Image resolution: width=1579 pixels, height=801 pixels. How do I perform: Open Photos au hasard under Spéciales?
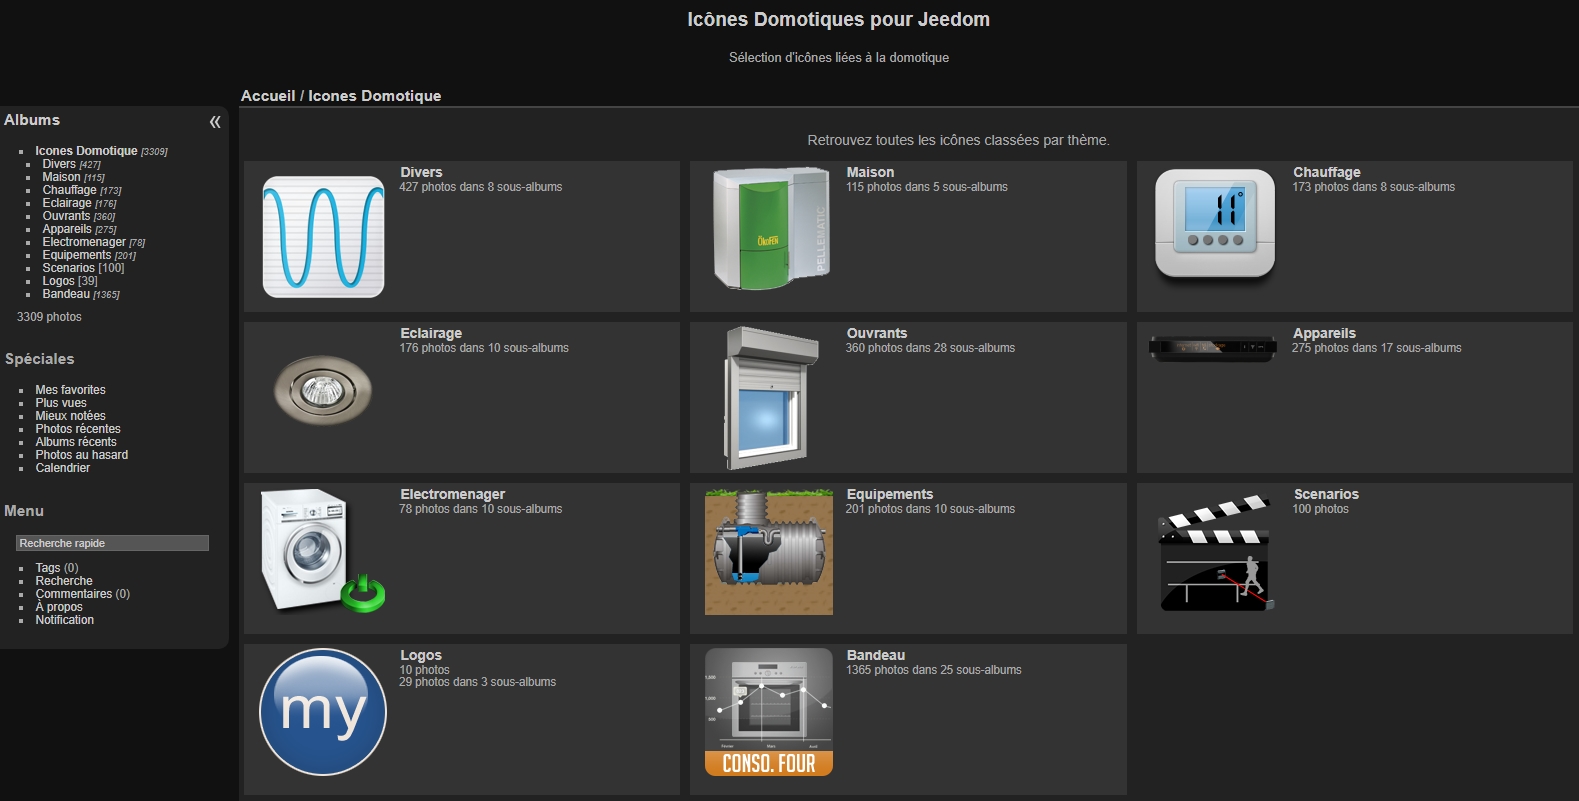point(82,455)
